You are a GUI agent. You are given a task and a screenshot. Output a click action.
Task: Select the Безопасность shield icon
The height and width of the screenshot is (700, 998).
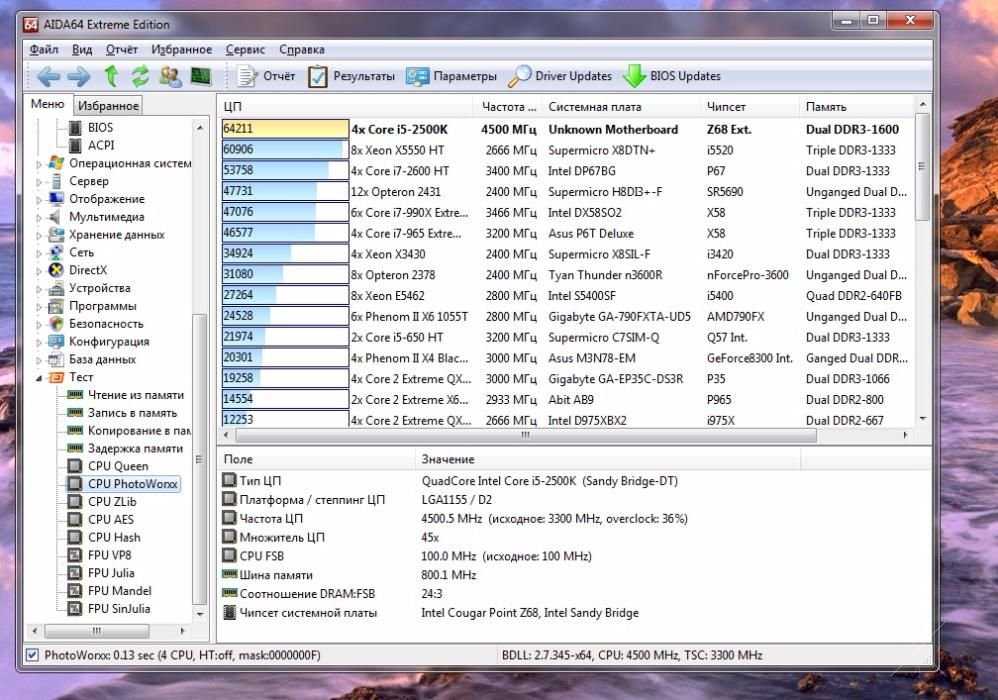point(56,324)
